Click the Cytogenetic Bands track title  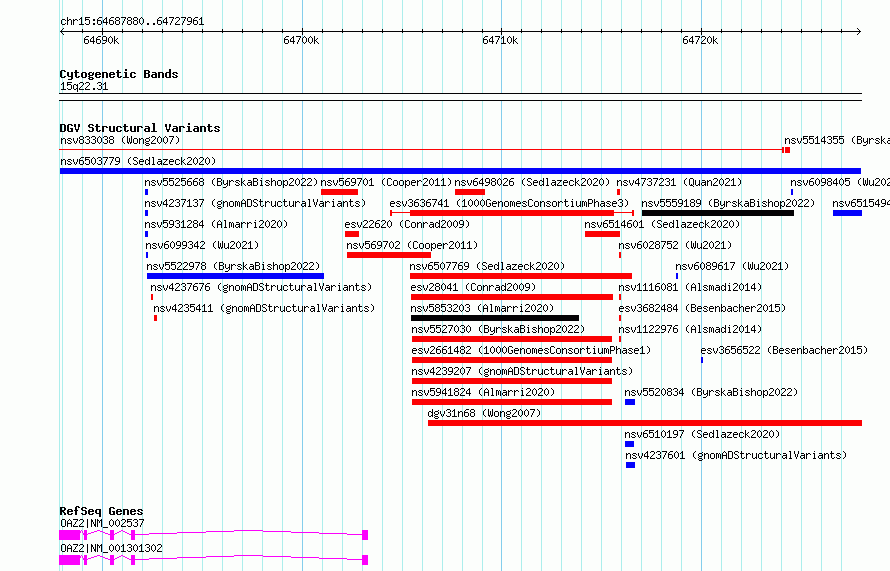pyautogui.click(x=119, y=74)
